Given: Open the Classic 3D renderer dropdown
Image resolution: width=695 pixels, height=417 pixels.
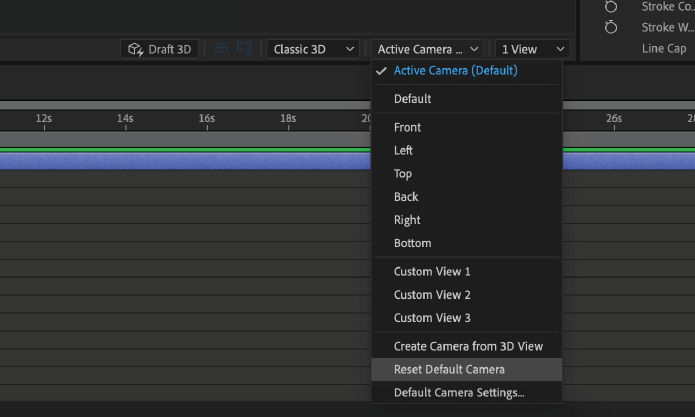Looking at the screenshot, I should (x=313, y=49).
